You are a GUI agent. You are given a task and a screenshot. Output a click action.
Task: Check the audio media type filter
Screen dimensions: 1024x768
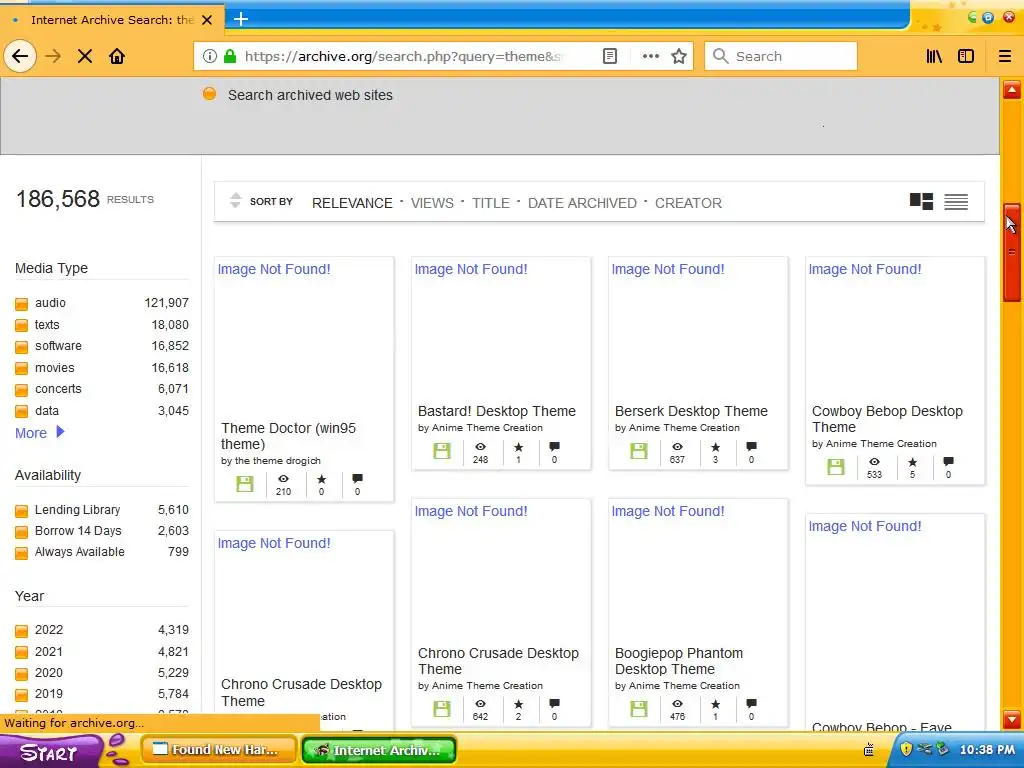pyautogui.click(x=22, y=304)
